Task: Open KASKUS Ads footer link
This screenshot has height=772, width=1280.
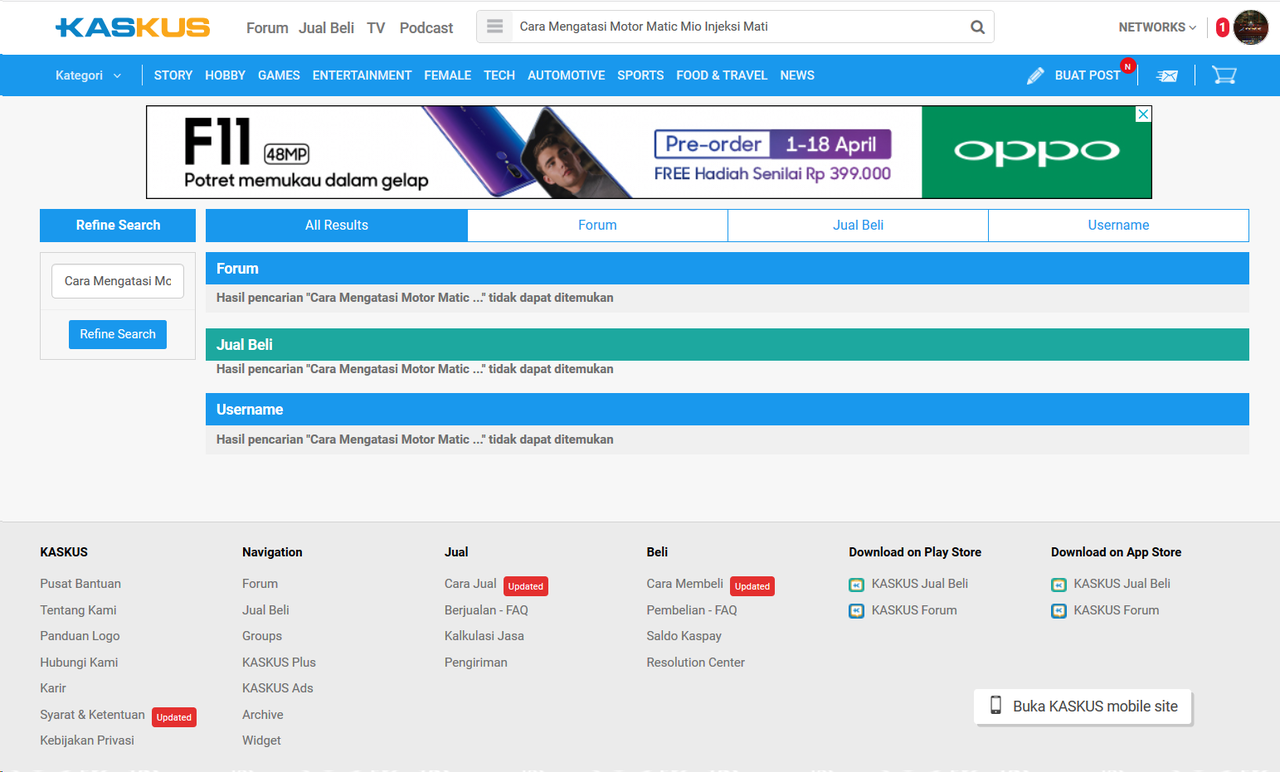Action: (277, 688)
